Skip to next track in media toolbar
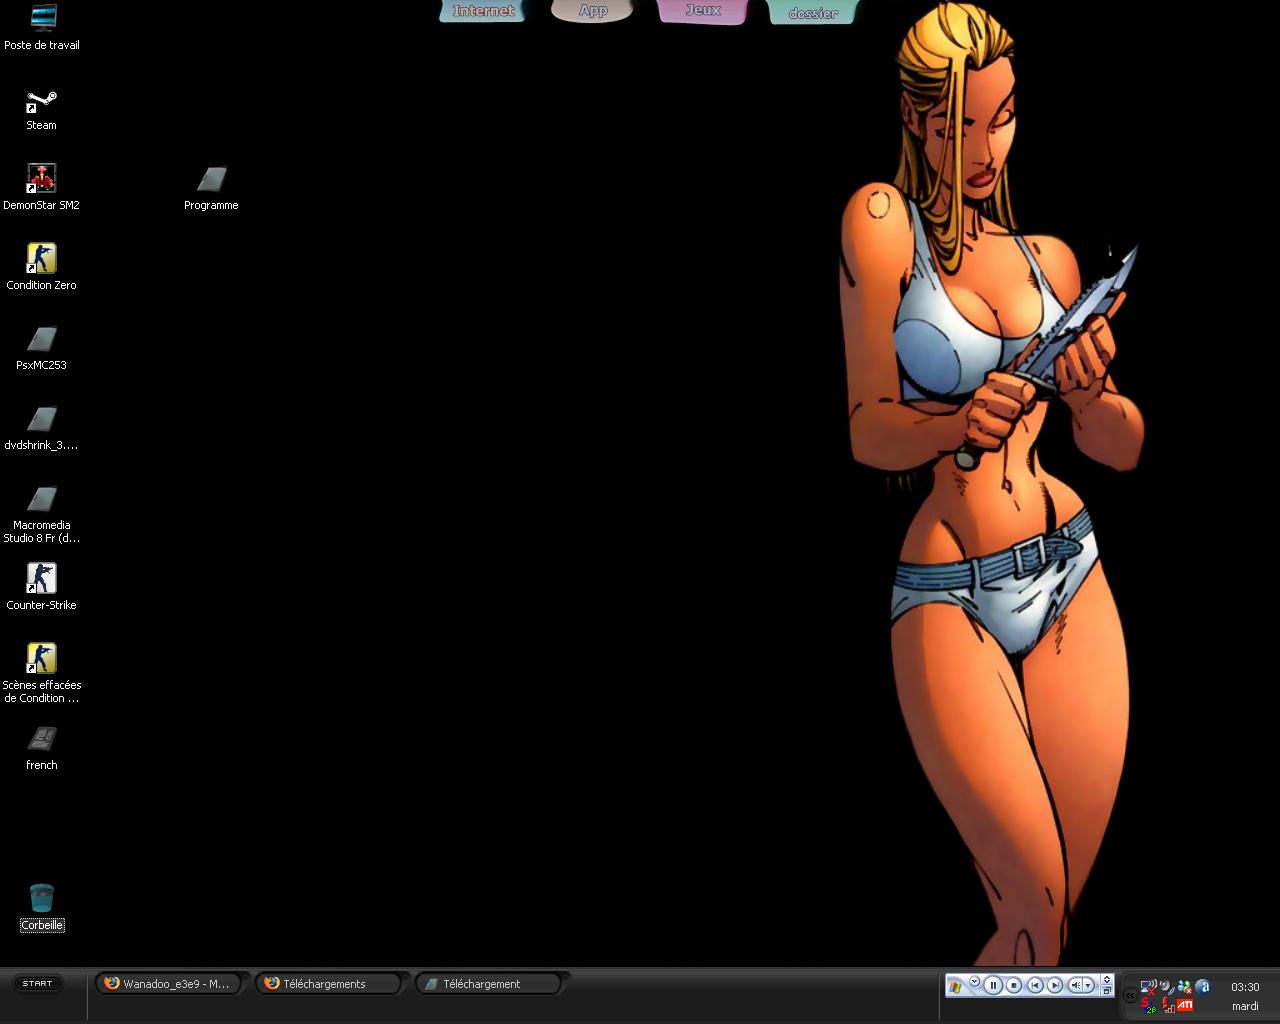 1055,985
